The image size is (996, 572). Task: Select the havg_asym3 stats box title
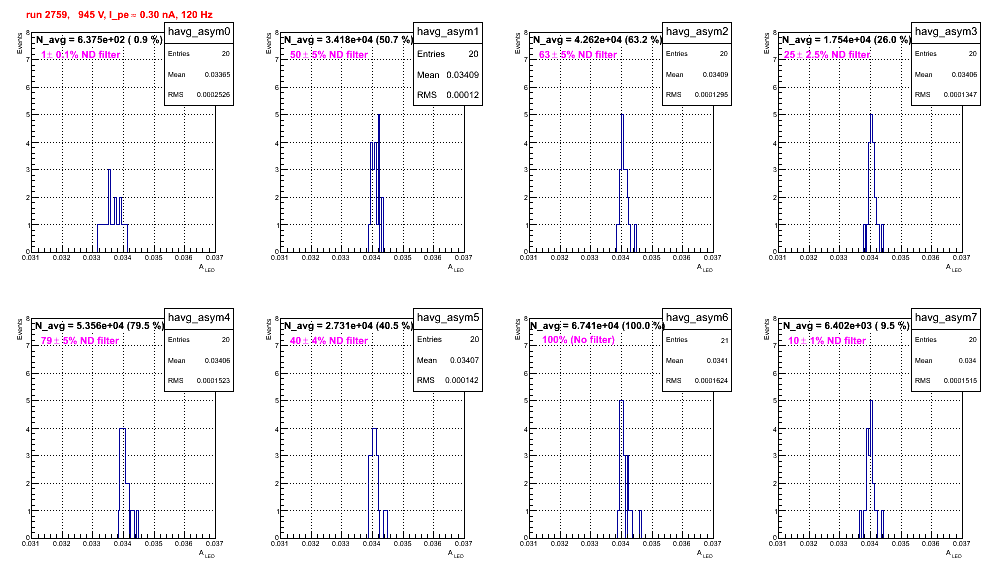[x=946, y=31]
